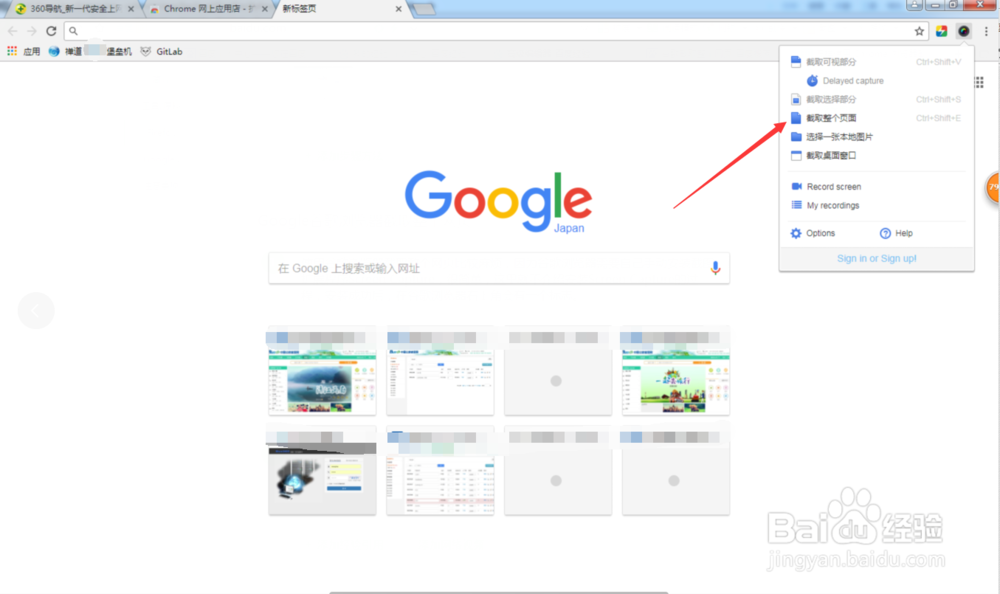Reload the page with refresh icon
The image size is (1000, 594).
52,31
